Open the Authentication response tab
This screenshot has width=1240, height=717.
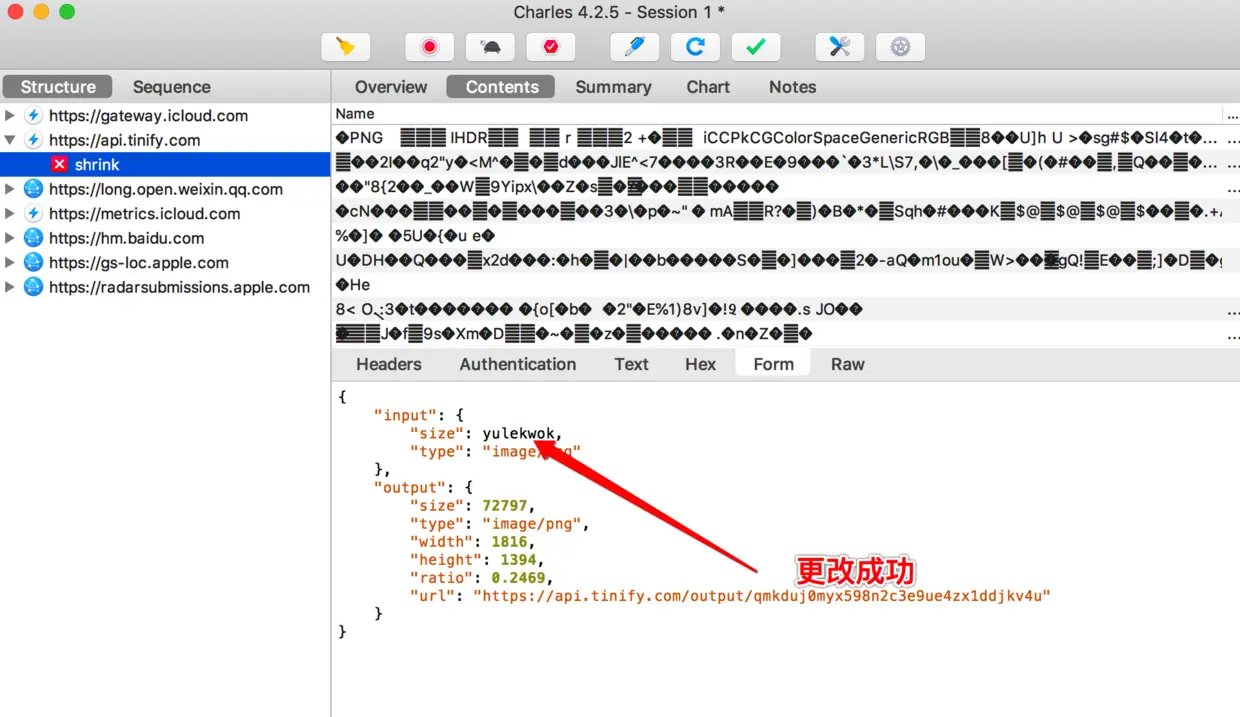click(x=518, y=364)
